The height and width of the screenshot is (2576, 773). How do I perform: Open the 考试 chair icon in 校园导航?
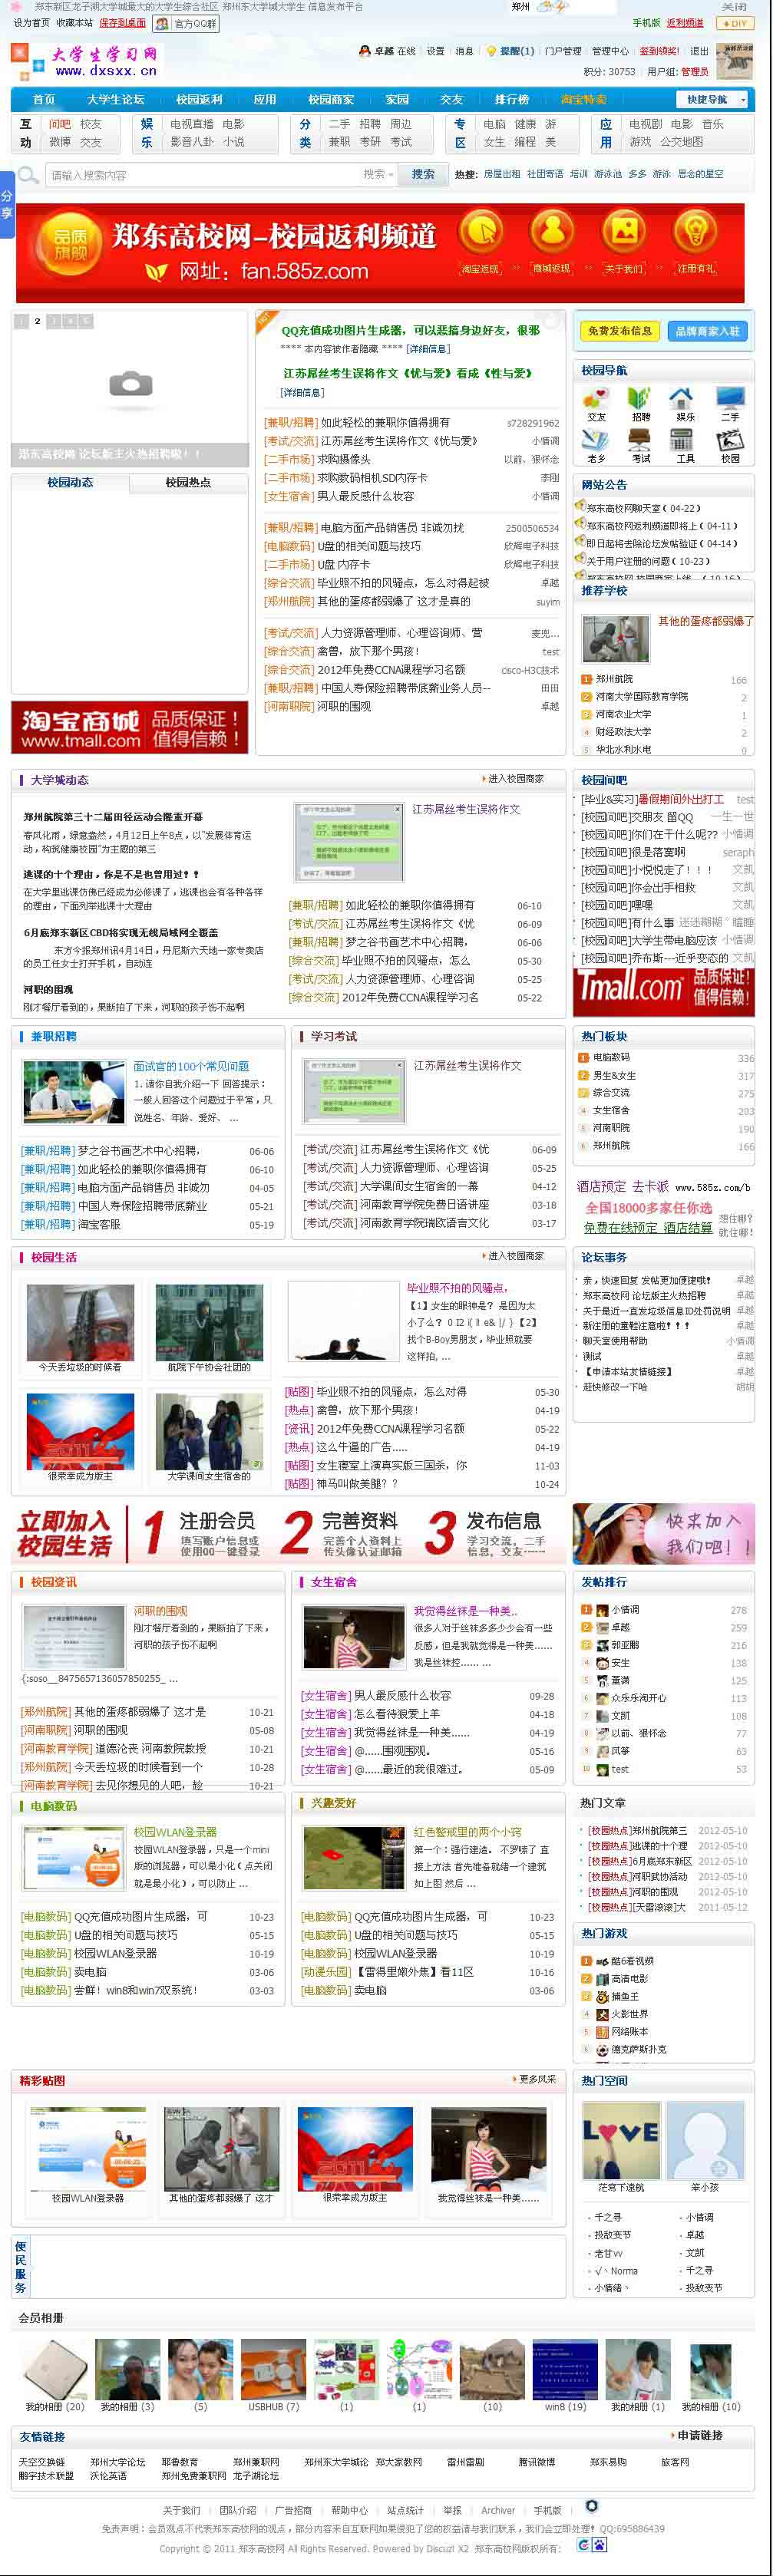640,440
